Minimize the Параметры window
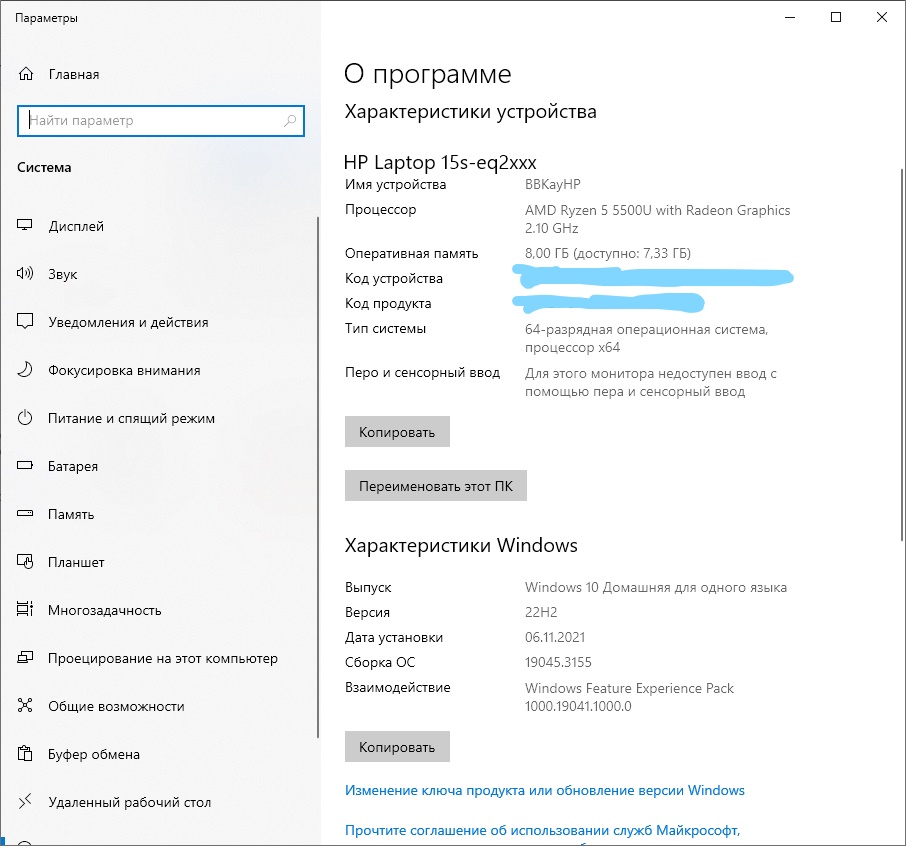This screenshot has height=846, width=906. [x=790, y=17]
